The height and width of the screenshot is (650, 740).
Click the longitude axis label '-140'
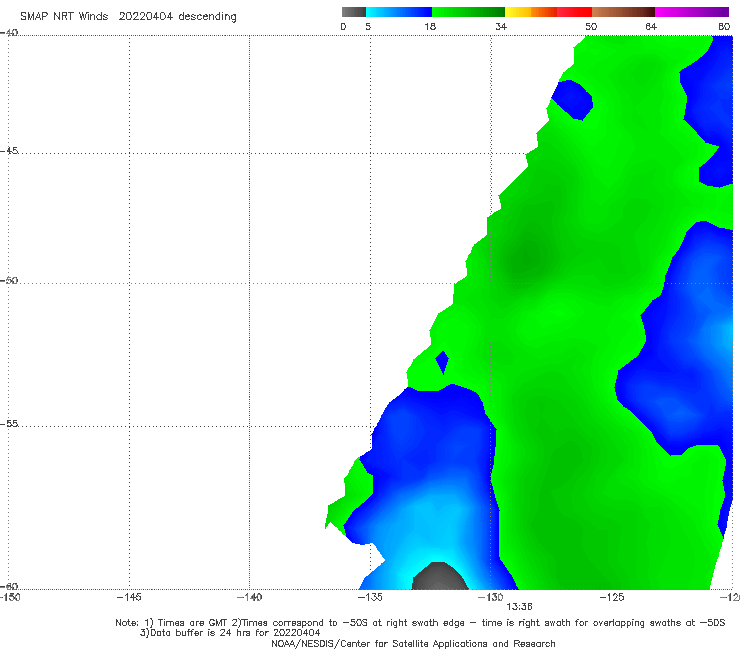(x=249, y=597)
